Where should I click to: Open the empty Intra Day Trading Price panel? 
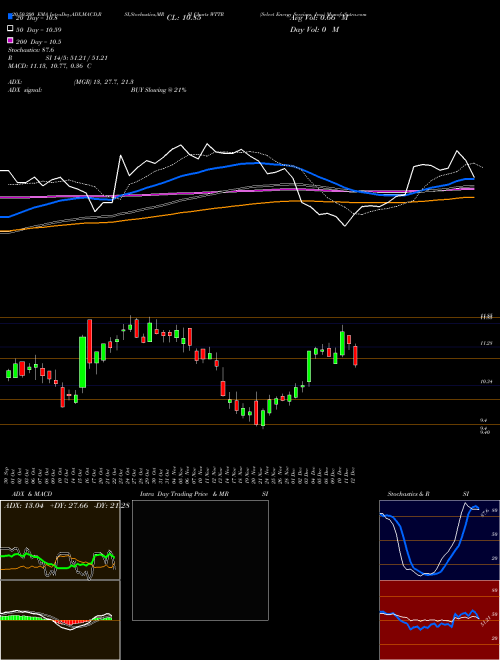tap(200, 560)
